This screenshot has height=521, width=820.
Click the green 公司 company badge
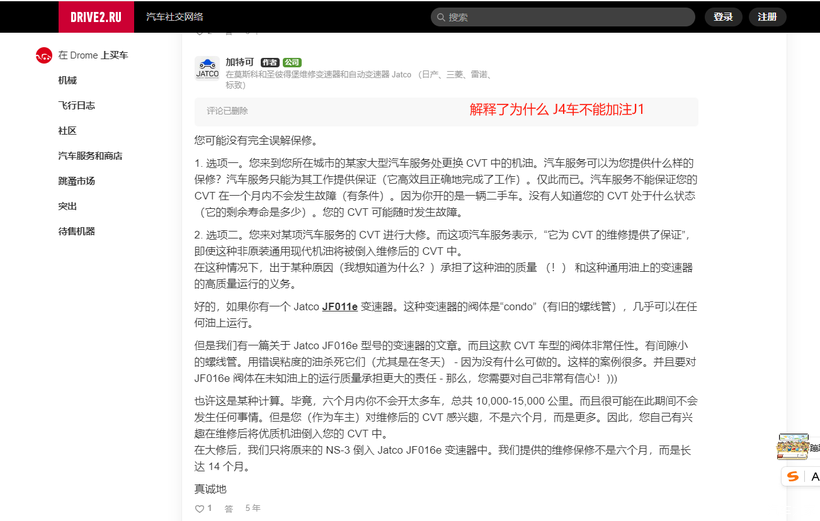click(x=292, y=62)
